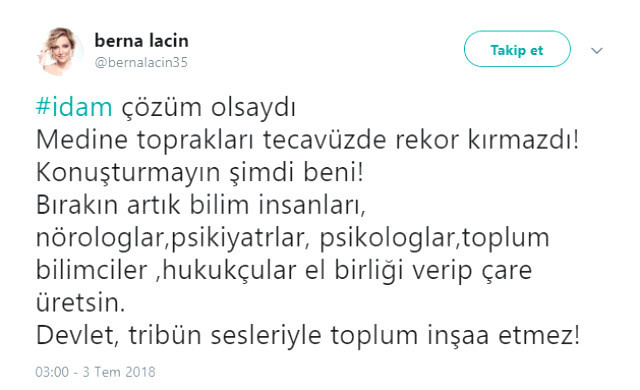Open the 03:00 tweet timestamp

pyautogui.click(x=52, y=372)
